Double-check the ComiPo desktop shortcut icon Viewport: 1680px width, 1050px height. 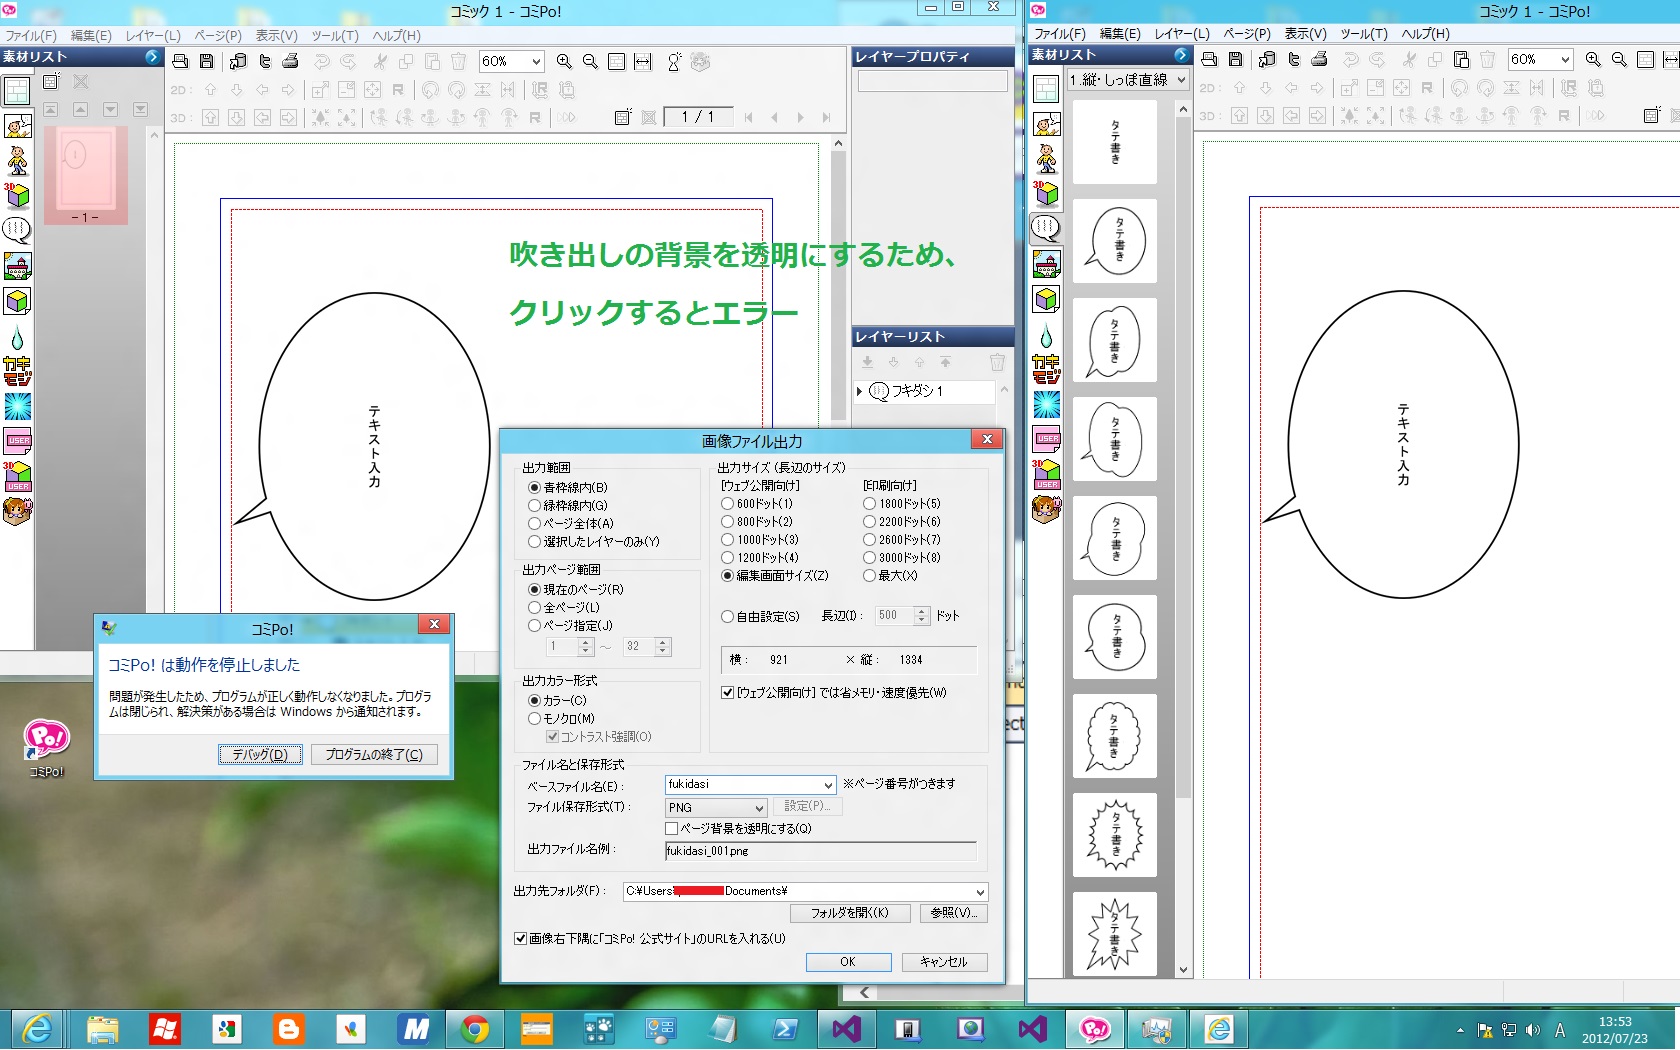click(x=46, y=742)
